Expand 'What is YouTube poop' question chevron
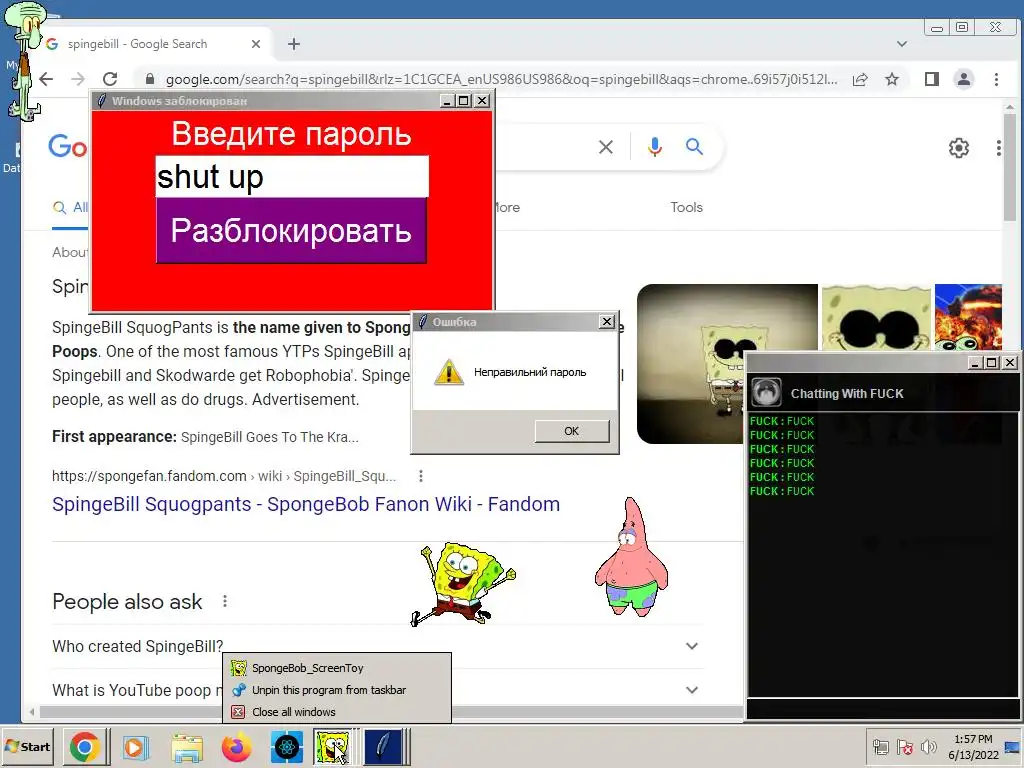The width and height of the screenshot is (1024, 768). click(x=692, y=690)
